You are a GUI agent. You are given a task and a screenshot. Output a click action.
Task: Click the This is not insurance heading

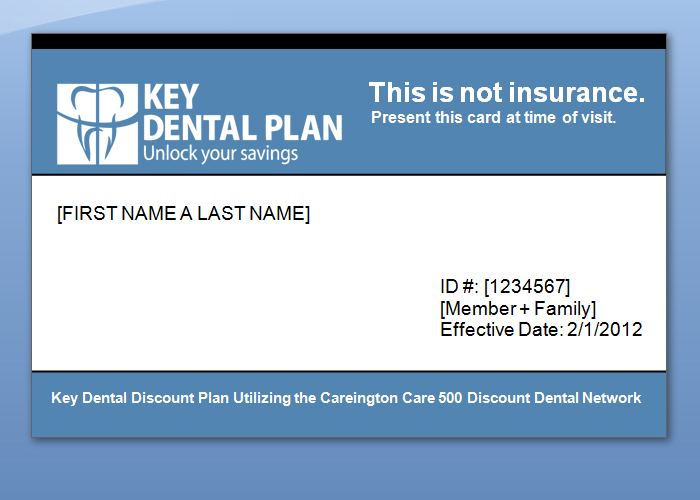506,93
